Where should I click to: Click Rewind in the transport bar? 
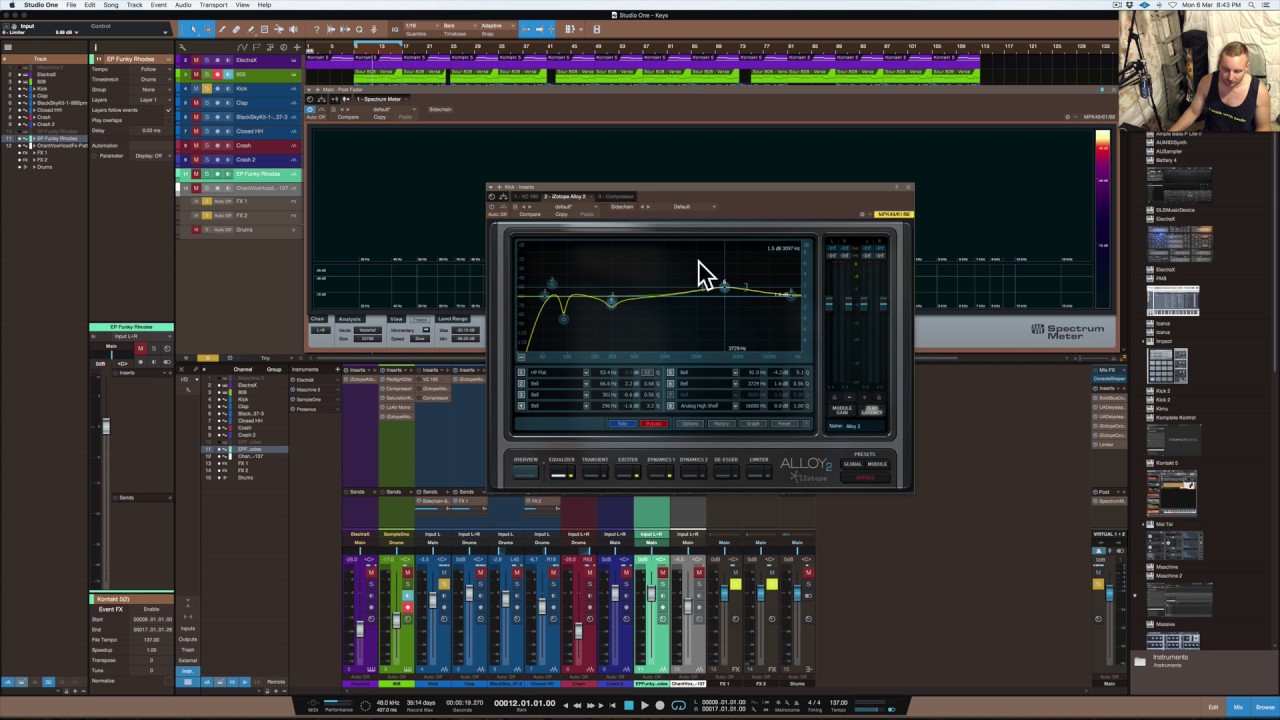click(x=577, y=705)
